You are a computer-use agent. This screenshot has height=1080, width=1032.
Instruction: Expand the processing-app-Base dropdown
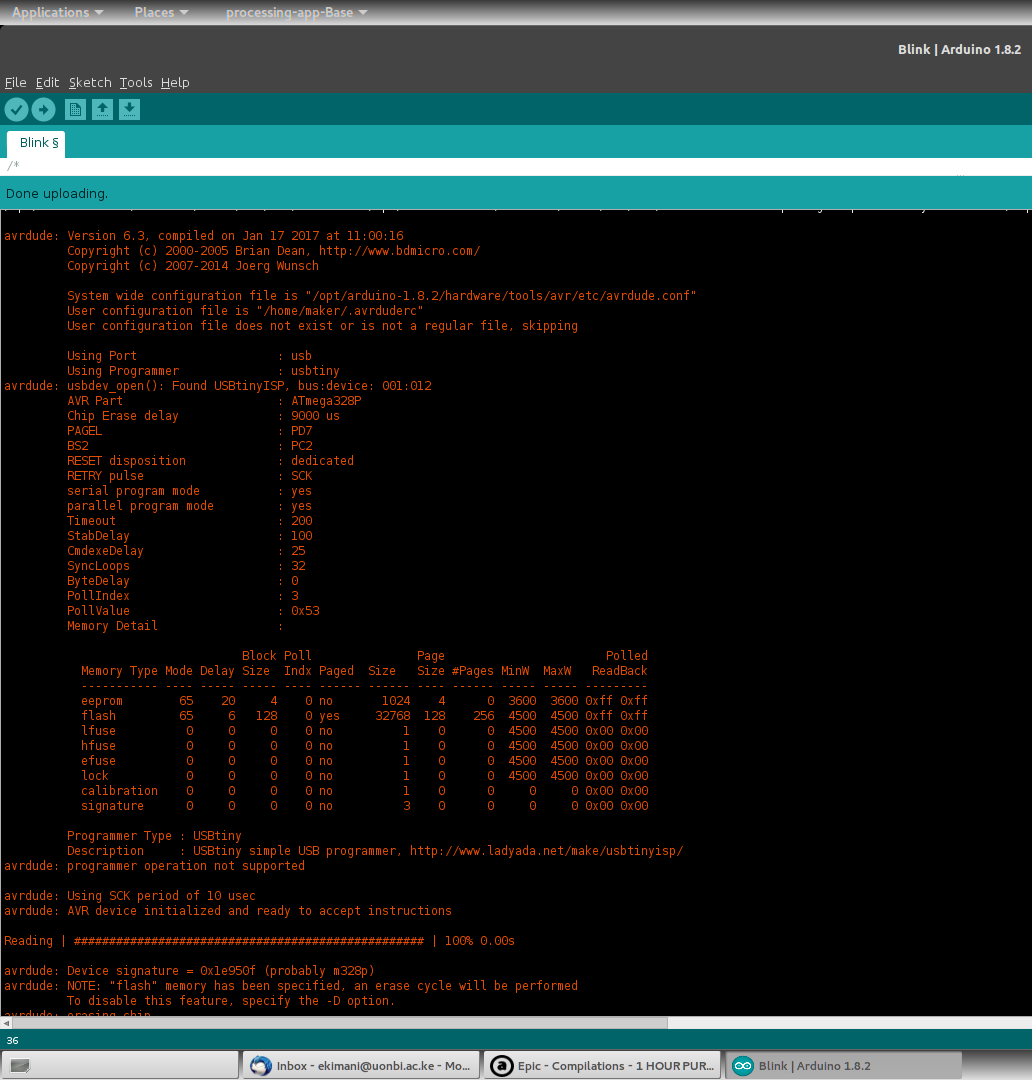(296, 12)
